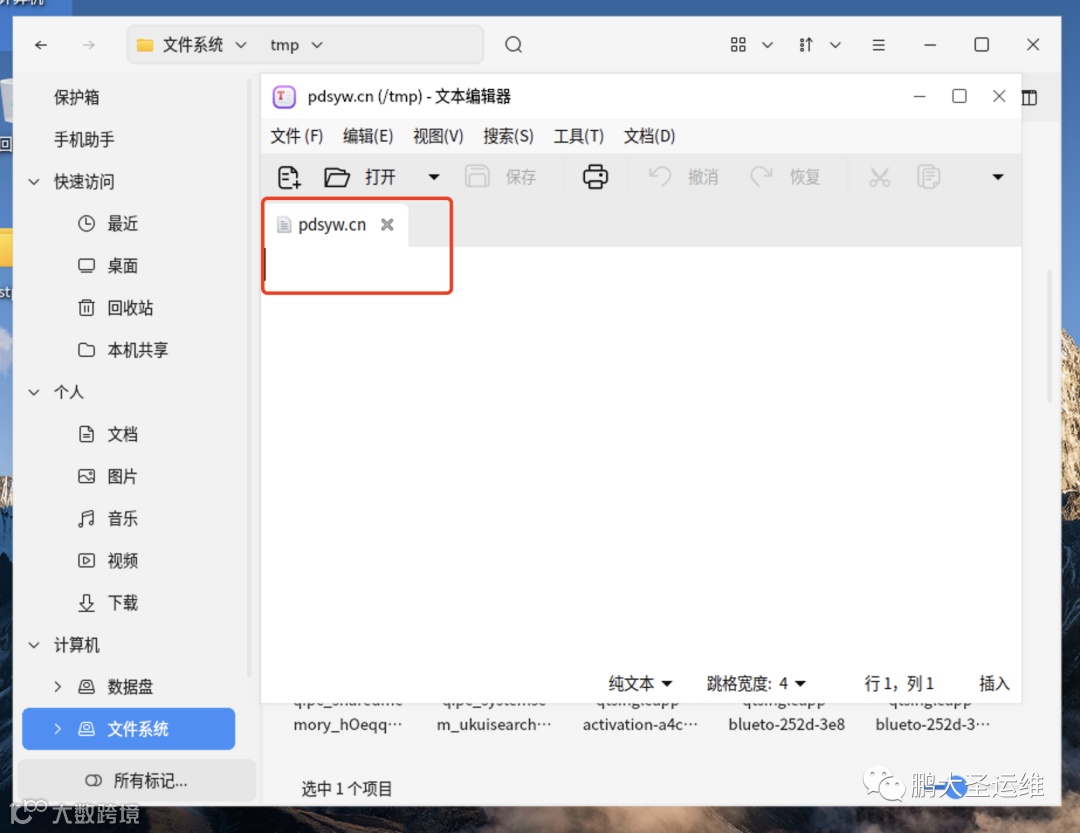Collapse the 计算机 section
This screenshot has width=1080, height=833.
click(34, 645)
